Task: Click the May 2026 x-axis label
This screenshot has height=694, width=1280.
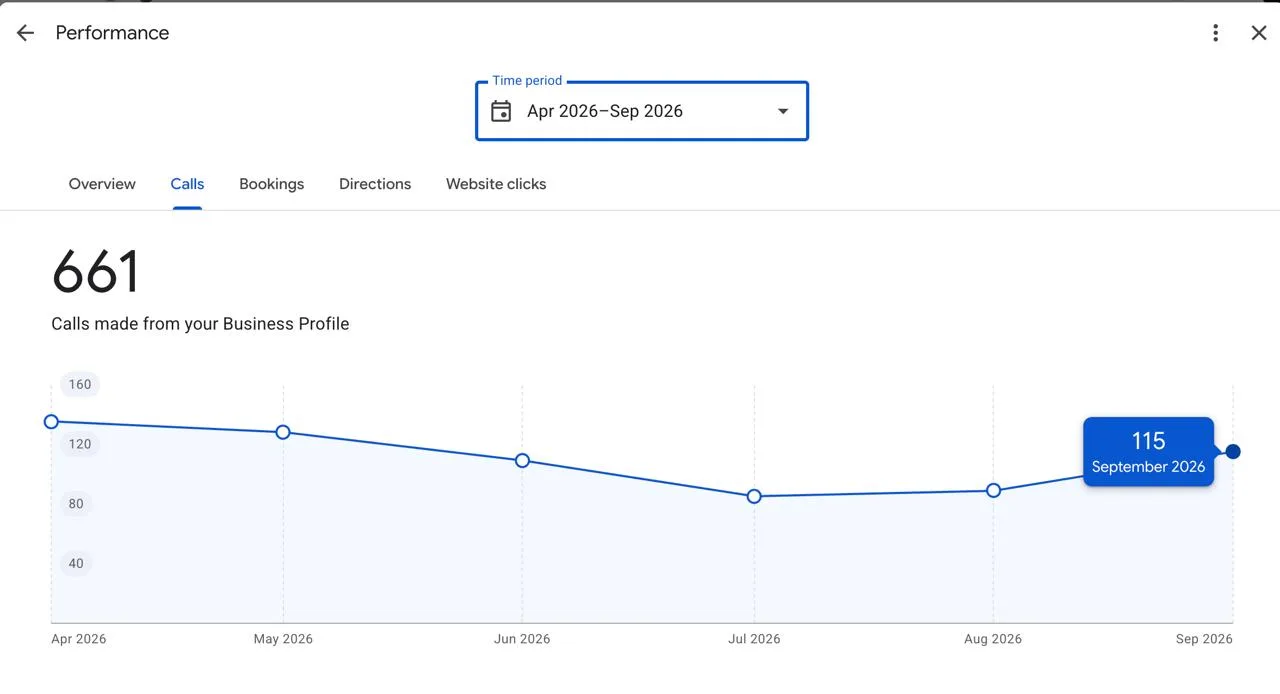Action: click(283, 639)
